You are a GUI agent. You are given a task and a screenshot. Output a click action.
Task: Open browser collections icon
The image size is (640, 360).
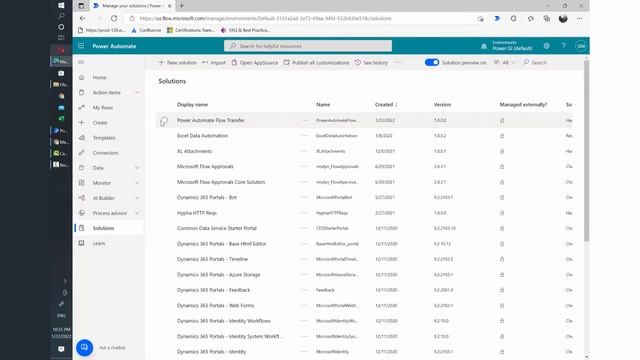pos(547,18)
